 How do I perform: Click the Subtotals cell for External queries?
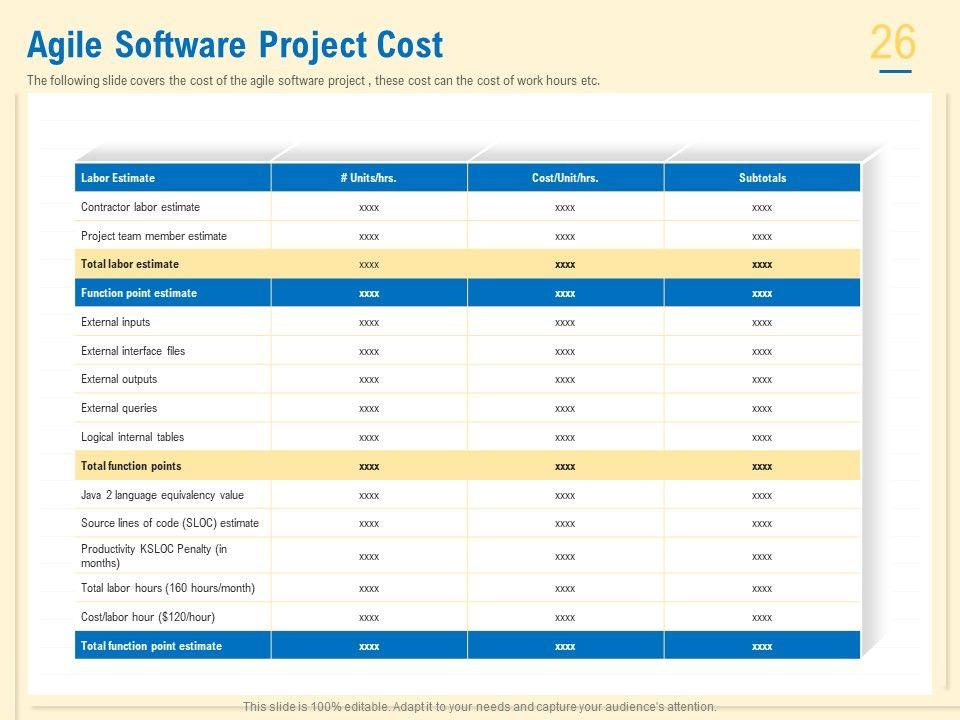(762, 408)
